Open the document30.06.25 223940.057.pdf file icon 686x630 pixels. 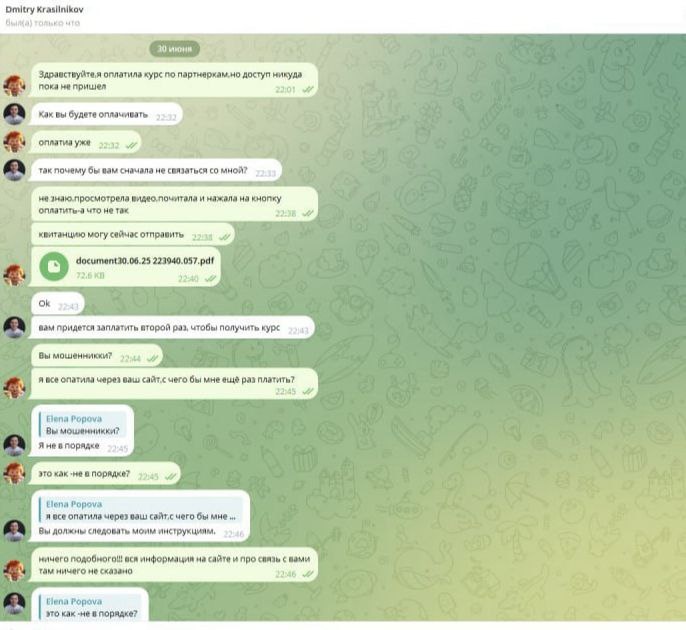54,266
